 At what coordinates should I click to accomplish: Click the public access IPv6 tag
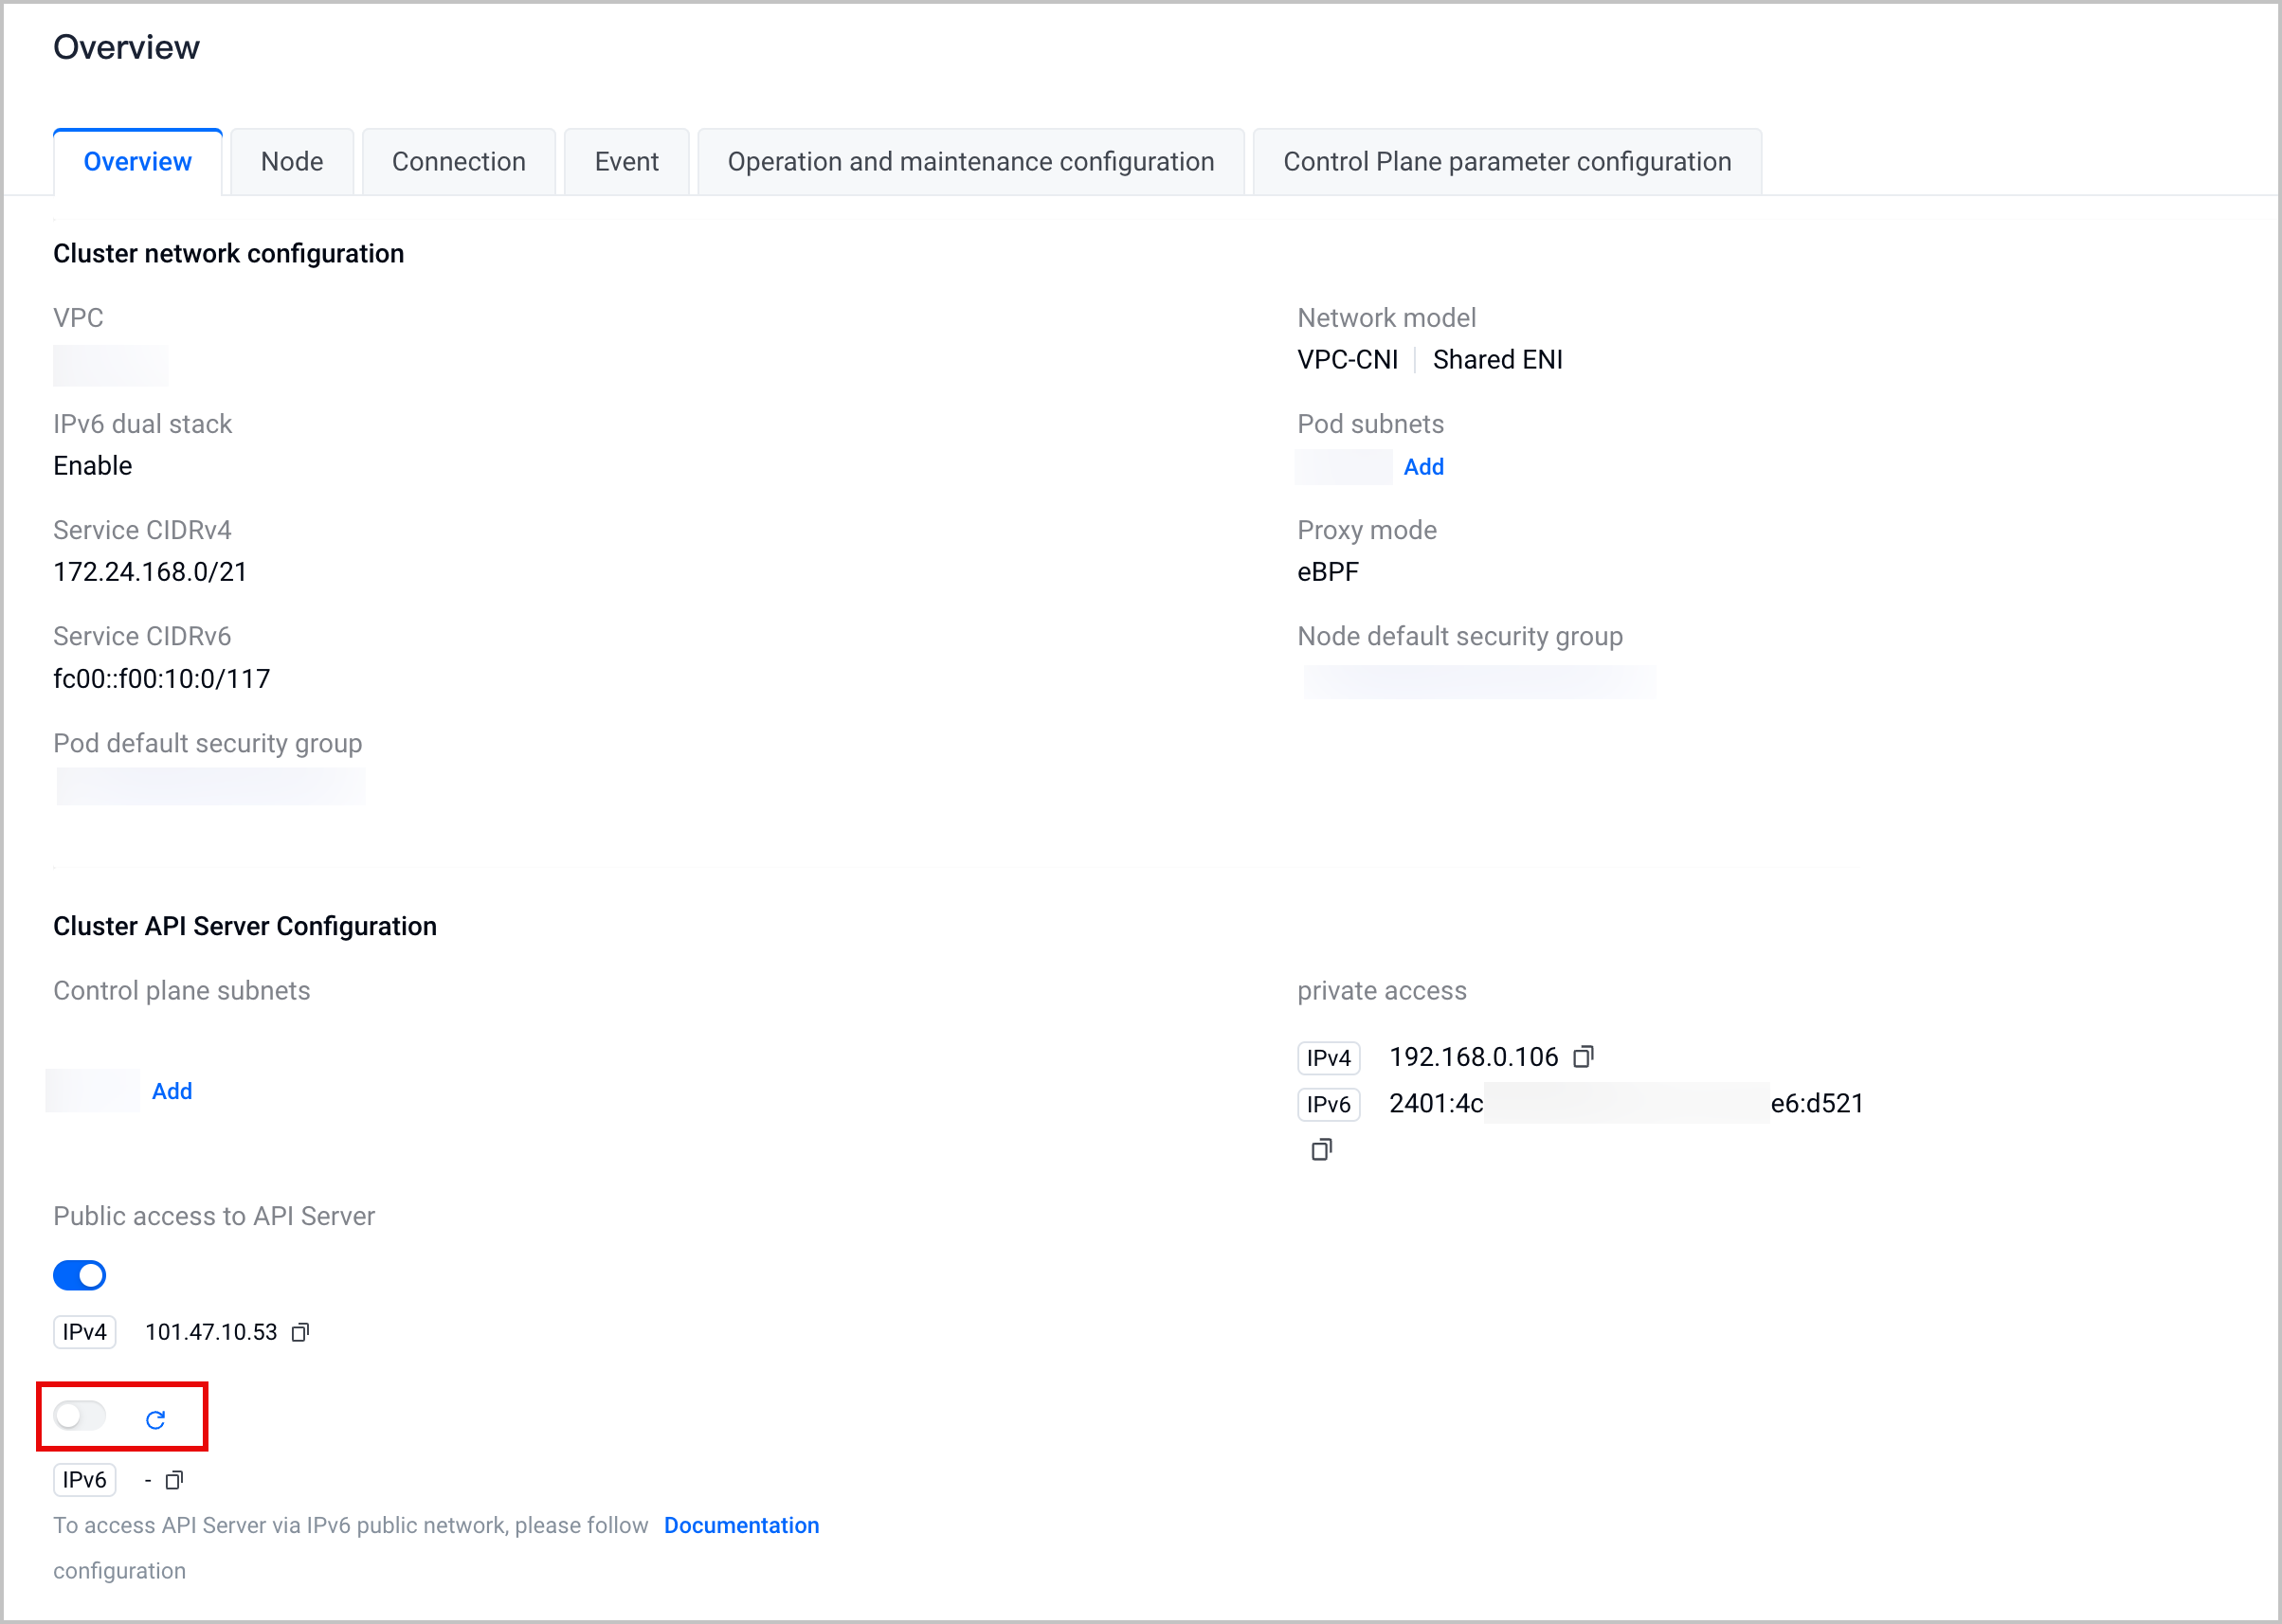(85, 1480)
